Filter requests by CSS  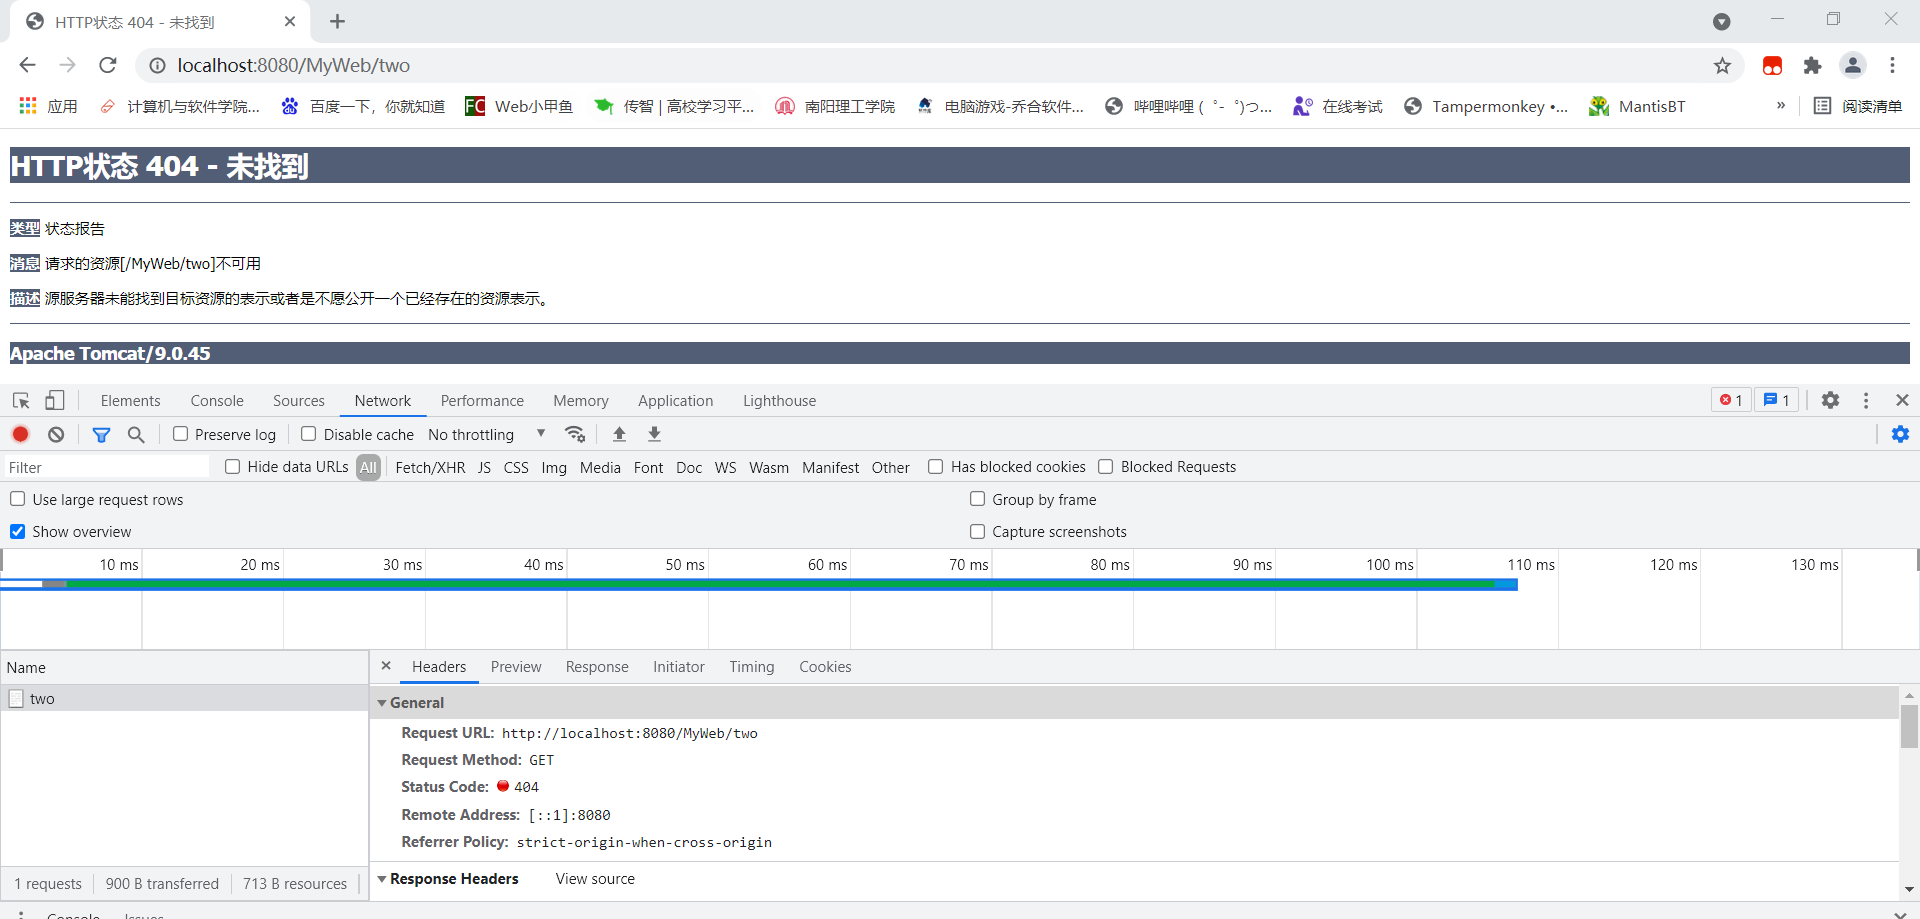click(516, 467)
